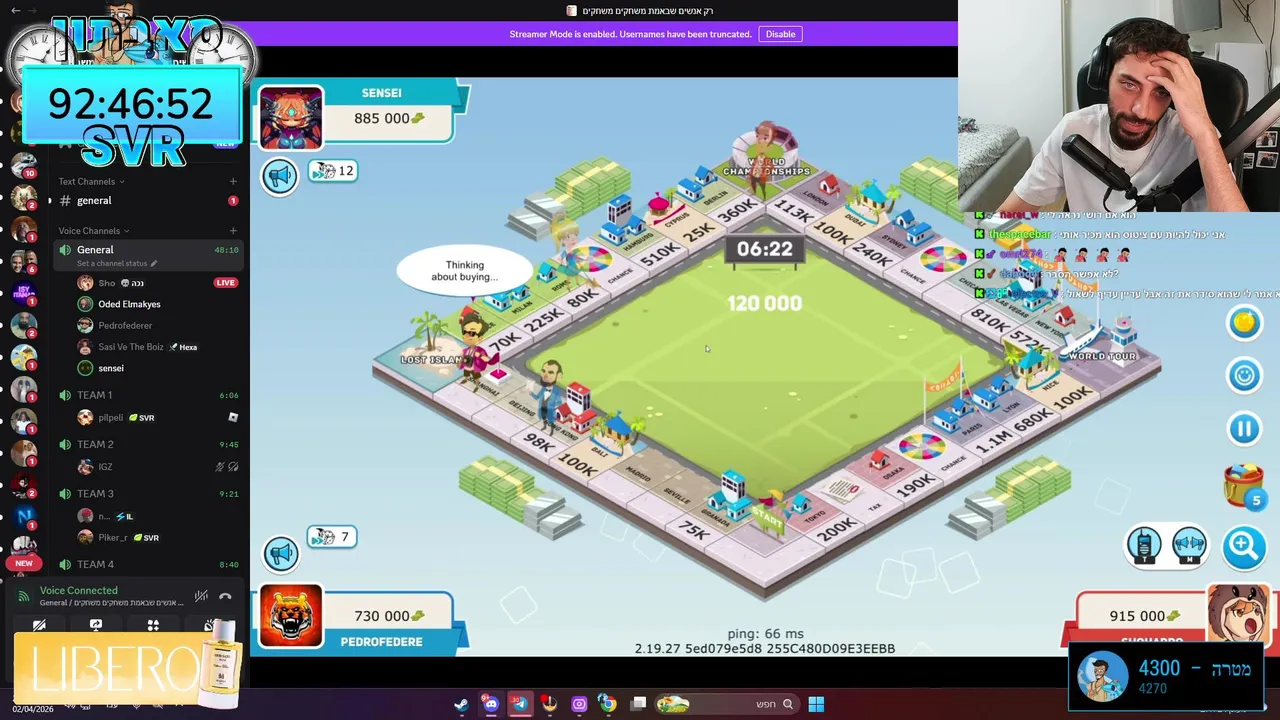Image resolution: width=1280 pixels, height=720 pixels.
Task: Toggle noise suppression in voice panel
Action: [201, 597]
